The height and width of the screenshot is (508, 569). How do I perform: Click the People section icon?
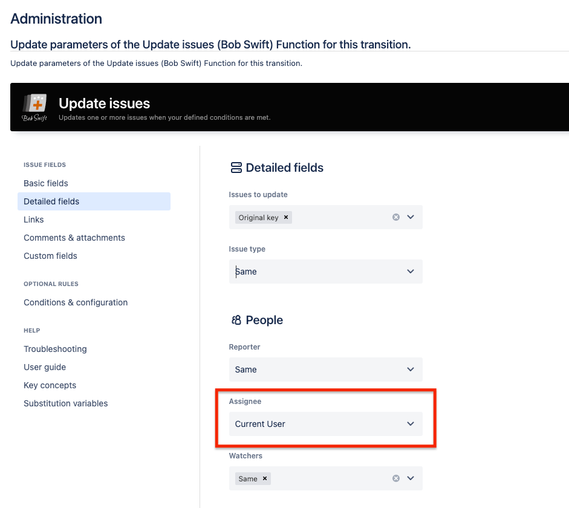pos(236,320)
